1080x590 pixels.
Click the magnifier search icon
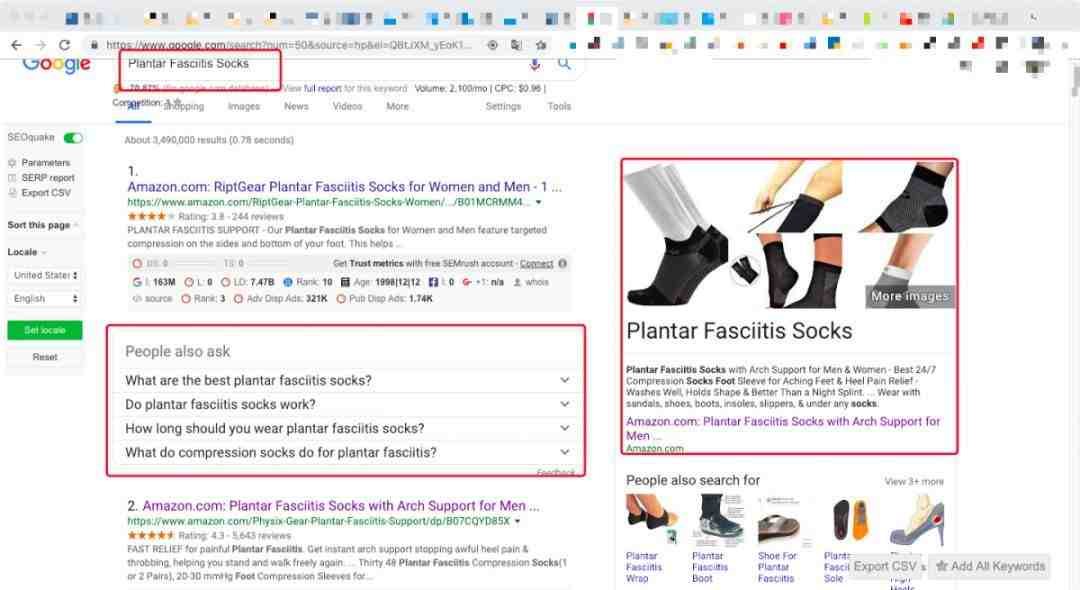coord(564,64)
